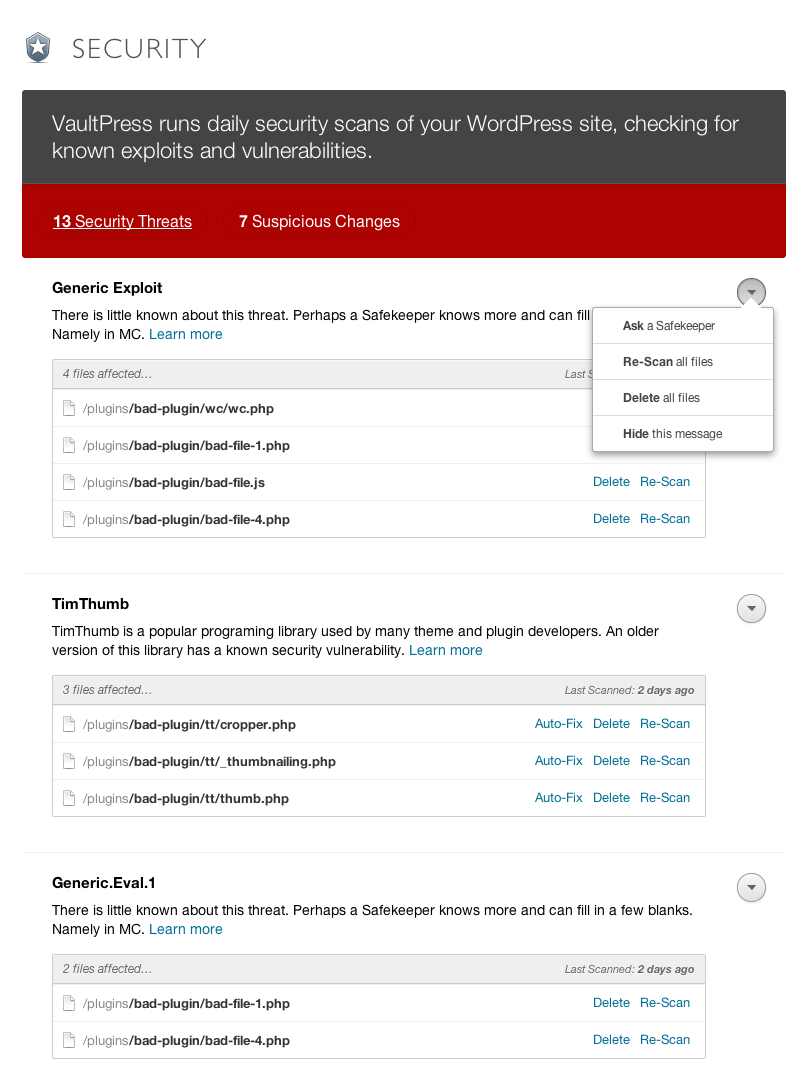Delete the tt/cropper.php file
The width and height of the screenshot is (808, 1079).
click(611, 723)
